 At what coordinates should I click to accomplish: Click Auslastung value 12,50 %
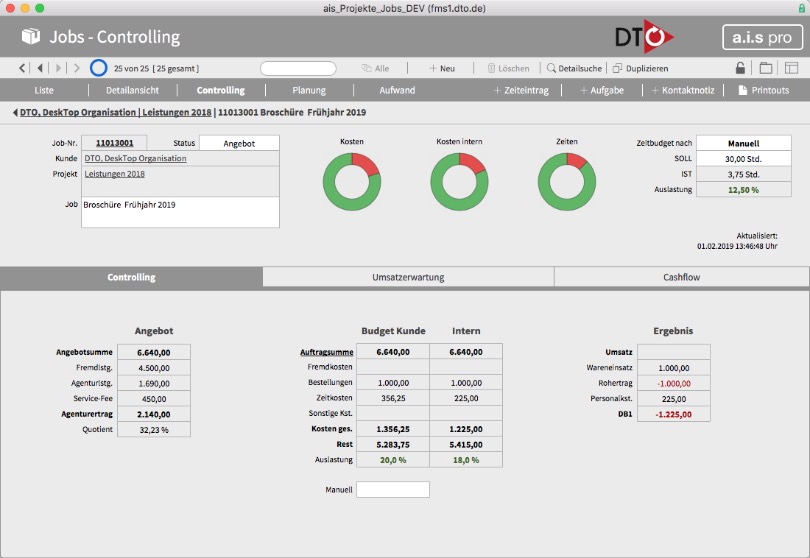[x=744, y=190]
